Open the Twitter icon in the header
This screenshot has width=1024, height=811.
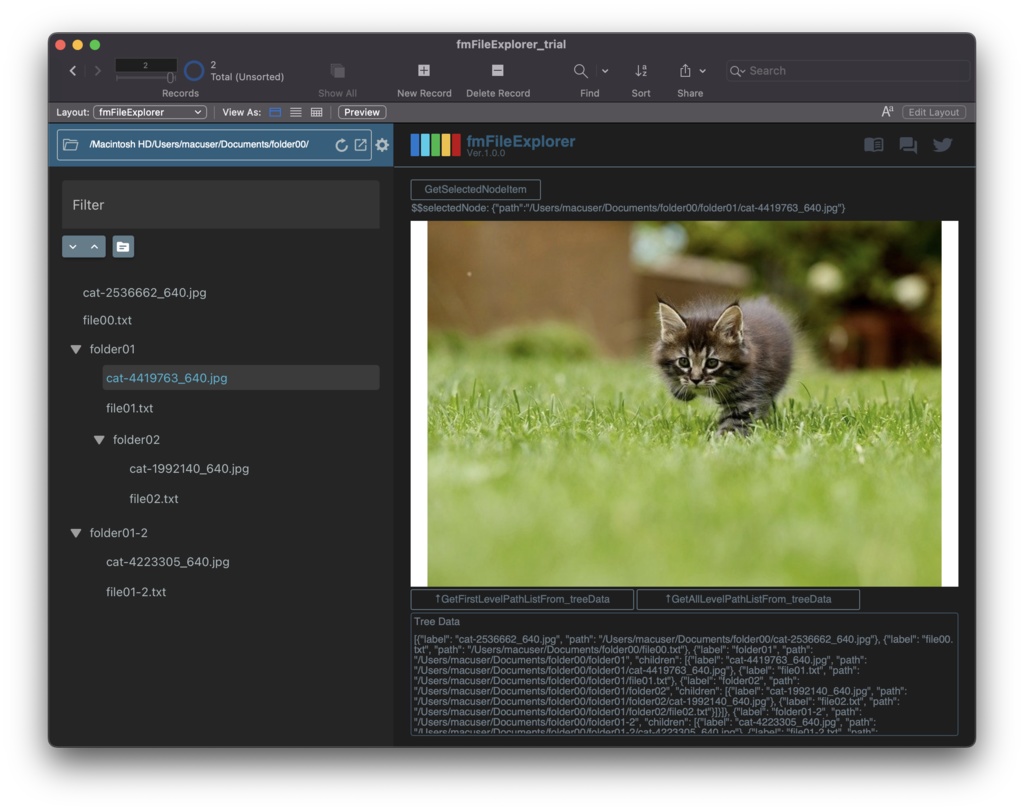pyautogui.click(x=941, y=144)
